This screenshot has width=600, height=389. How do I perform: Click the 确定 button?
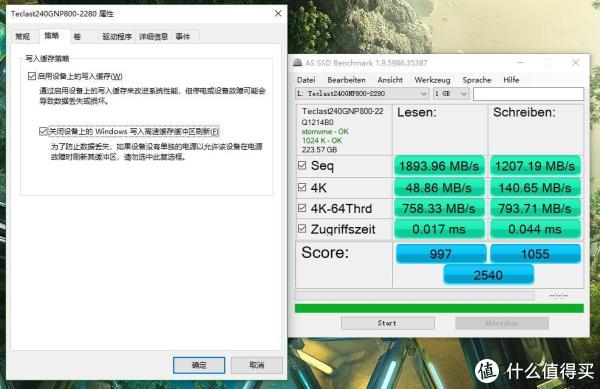click(199, 365)
